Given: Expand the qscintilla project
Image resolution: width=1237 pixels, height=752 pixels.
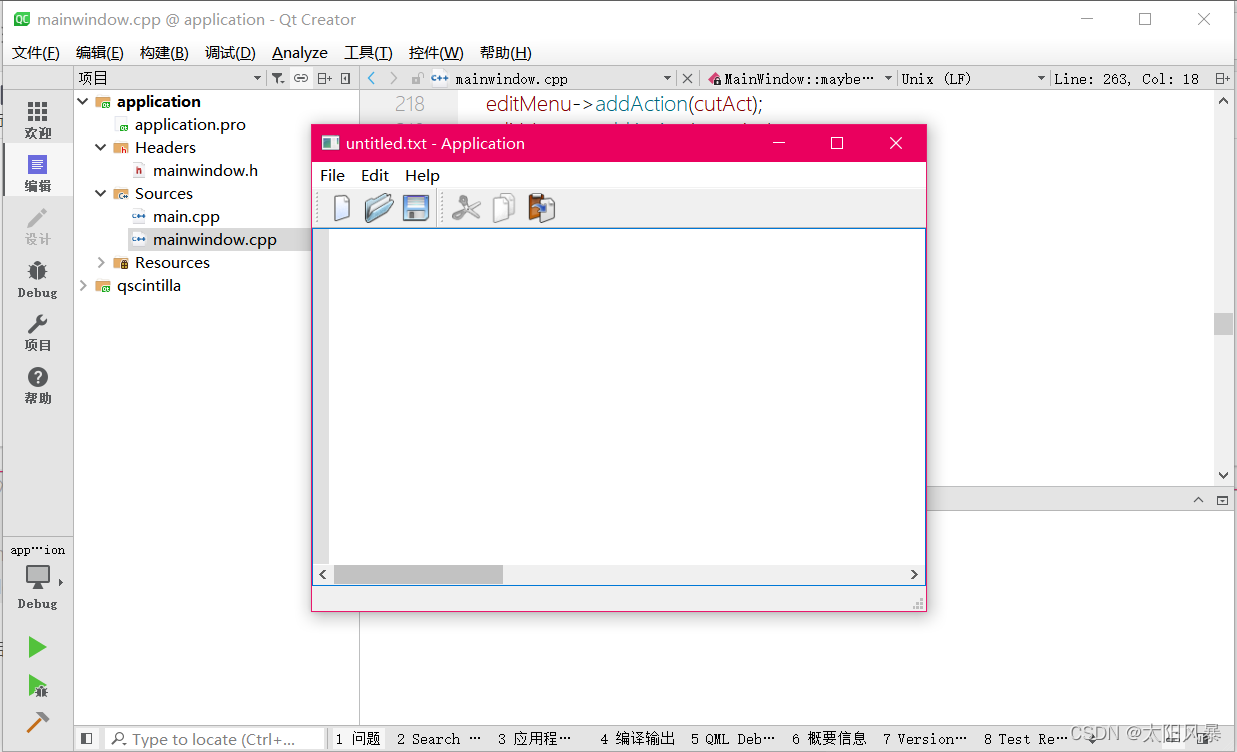Looking at the screenshot, I should tap(83, 286).
